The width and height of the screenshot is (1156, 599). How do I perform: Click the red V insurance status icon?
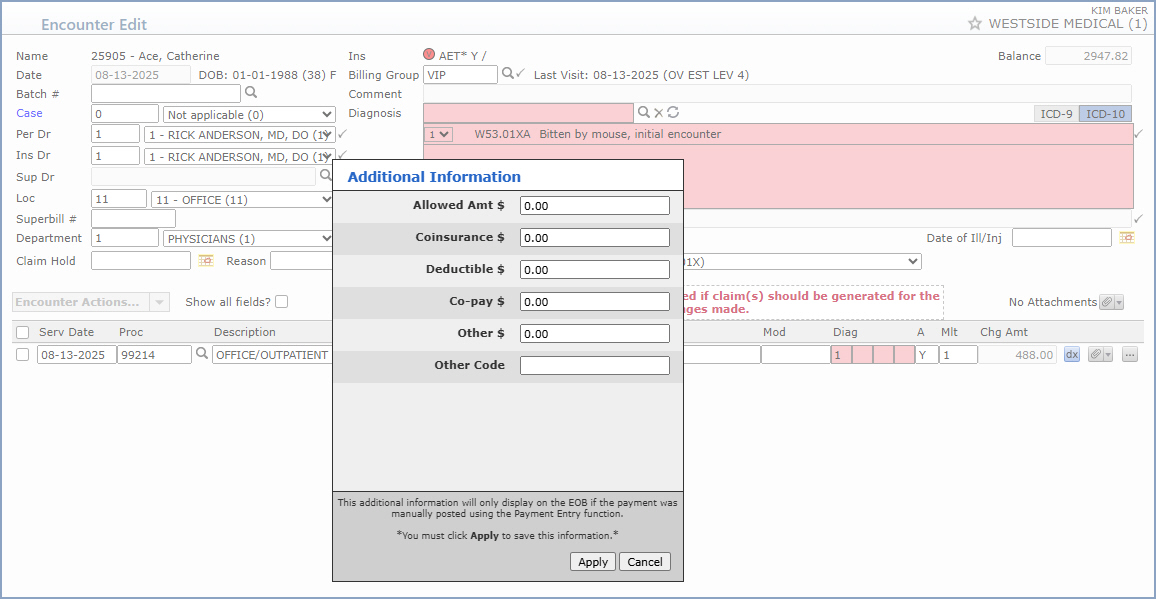click(429, 55)
